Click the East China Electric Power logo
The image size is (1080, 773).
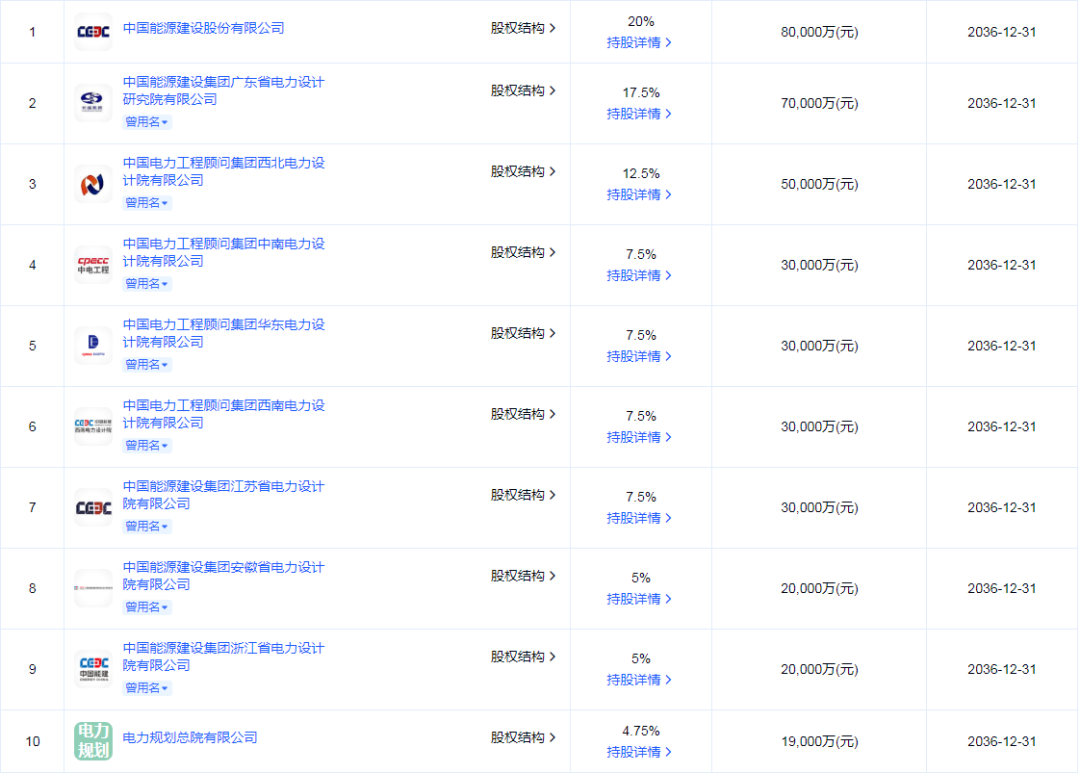[x=93, y=345]
